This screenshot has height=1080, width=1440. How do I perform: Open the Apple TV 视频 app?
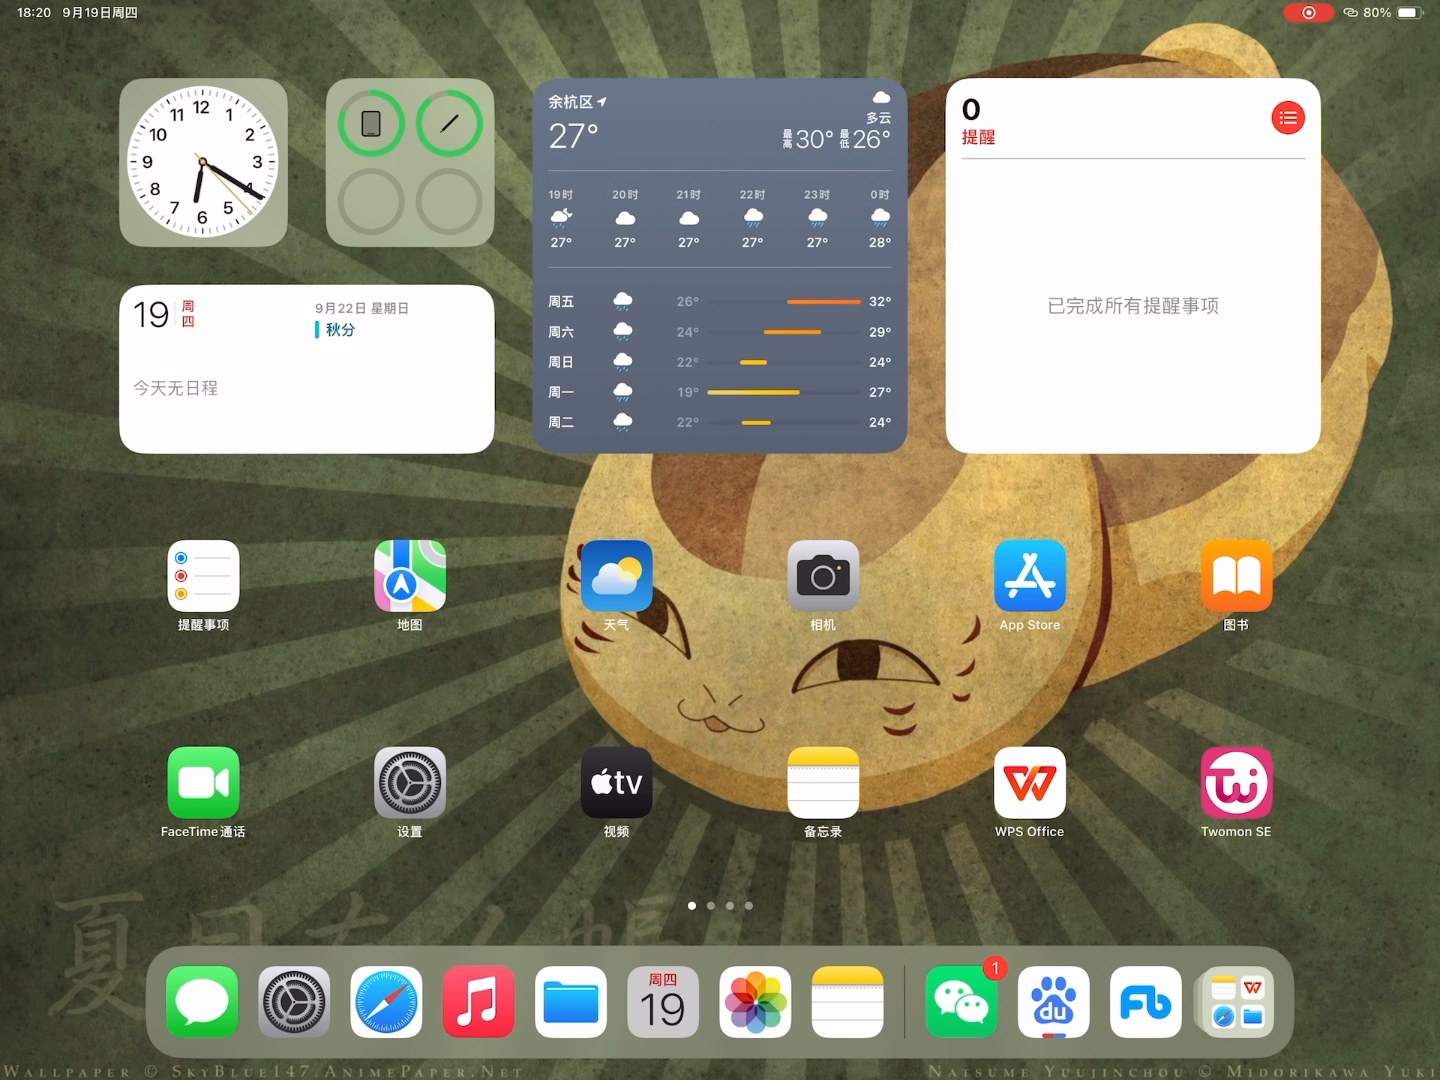[x=617, y=783]
